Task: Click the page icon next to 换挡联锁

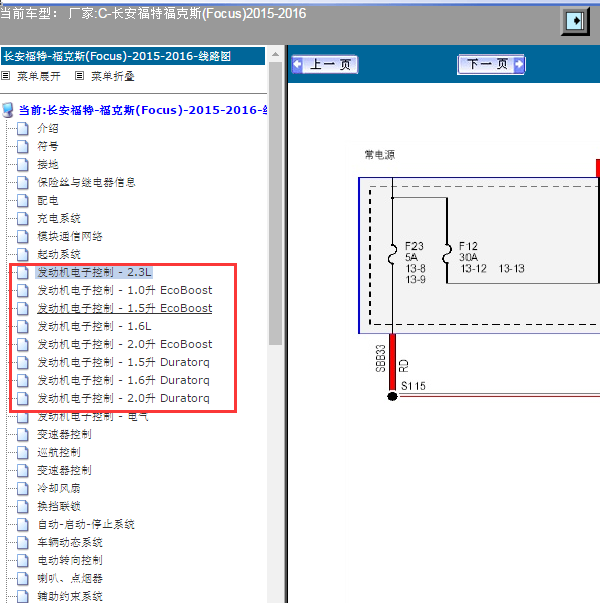Action: 23,506
